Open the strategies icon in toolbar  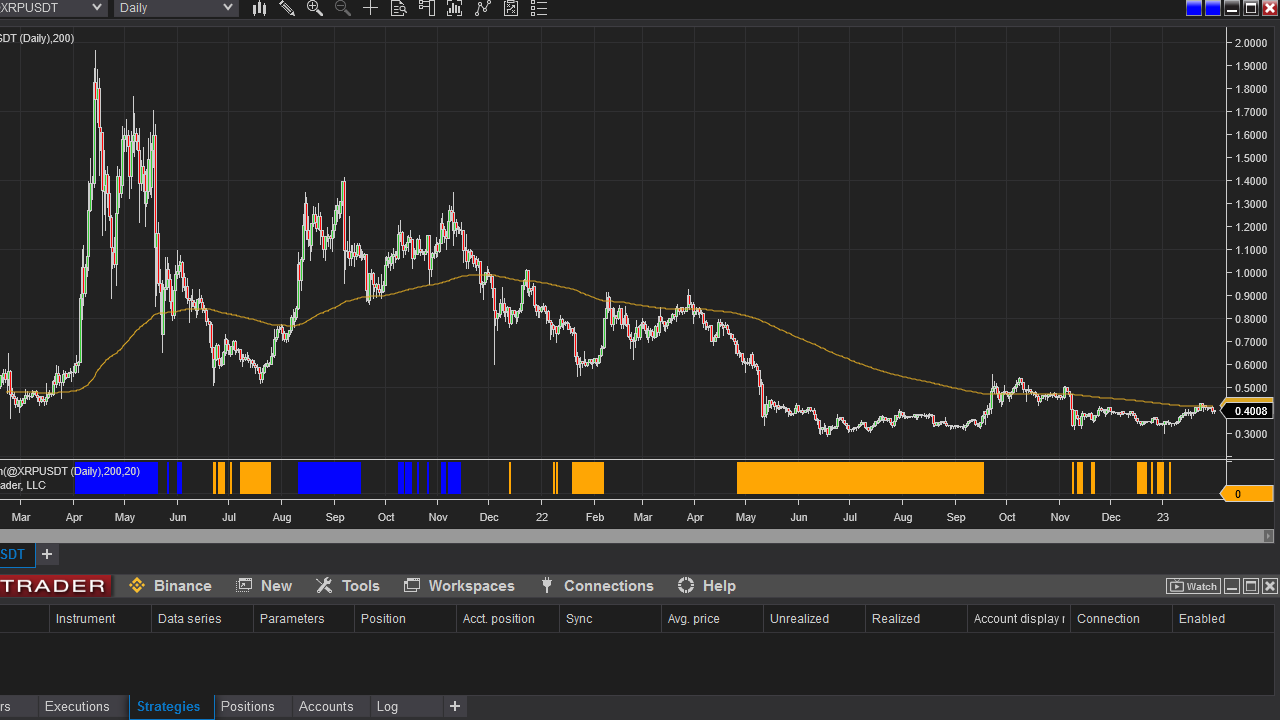511,8
